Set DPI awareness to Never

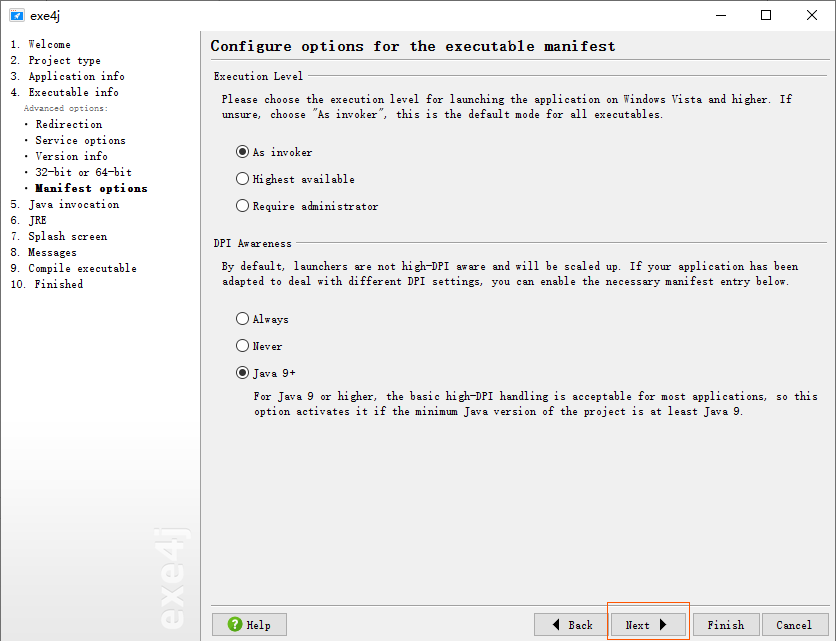pyautogui.click(x=259, y=346)
